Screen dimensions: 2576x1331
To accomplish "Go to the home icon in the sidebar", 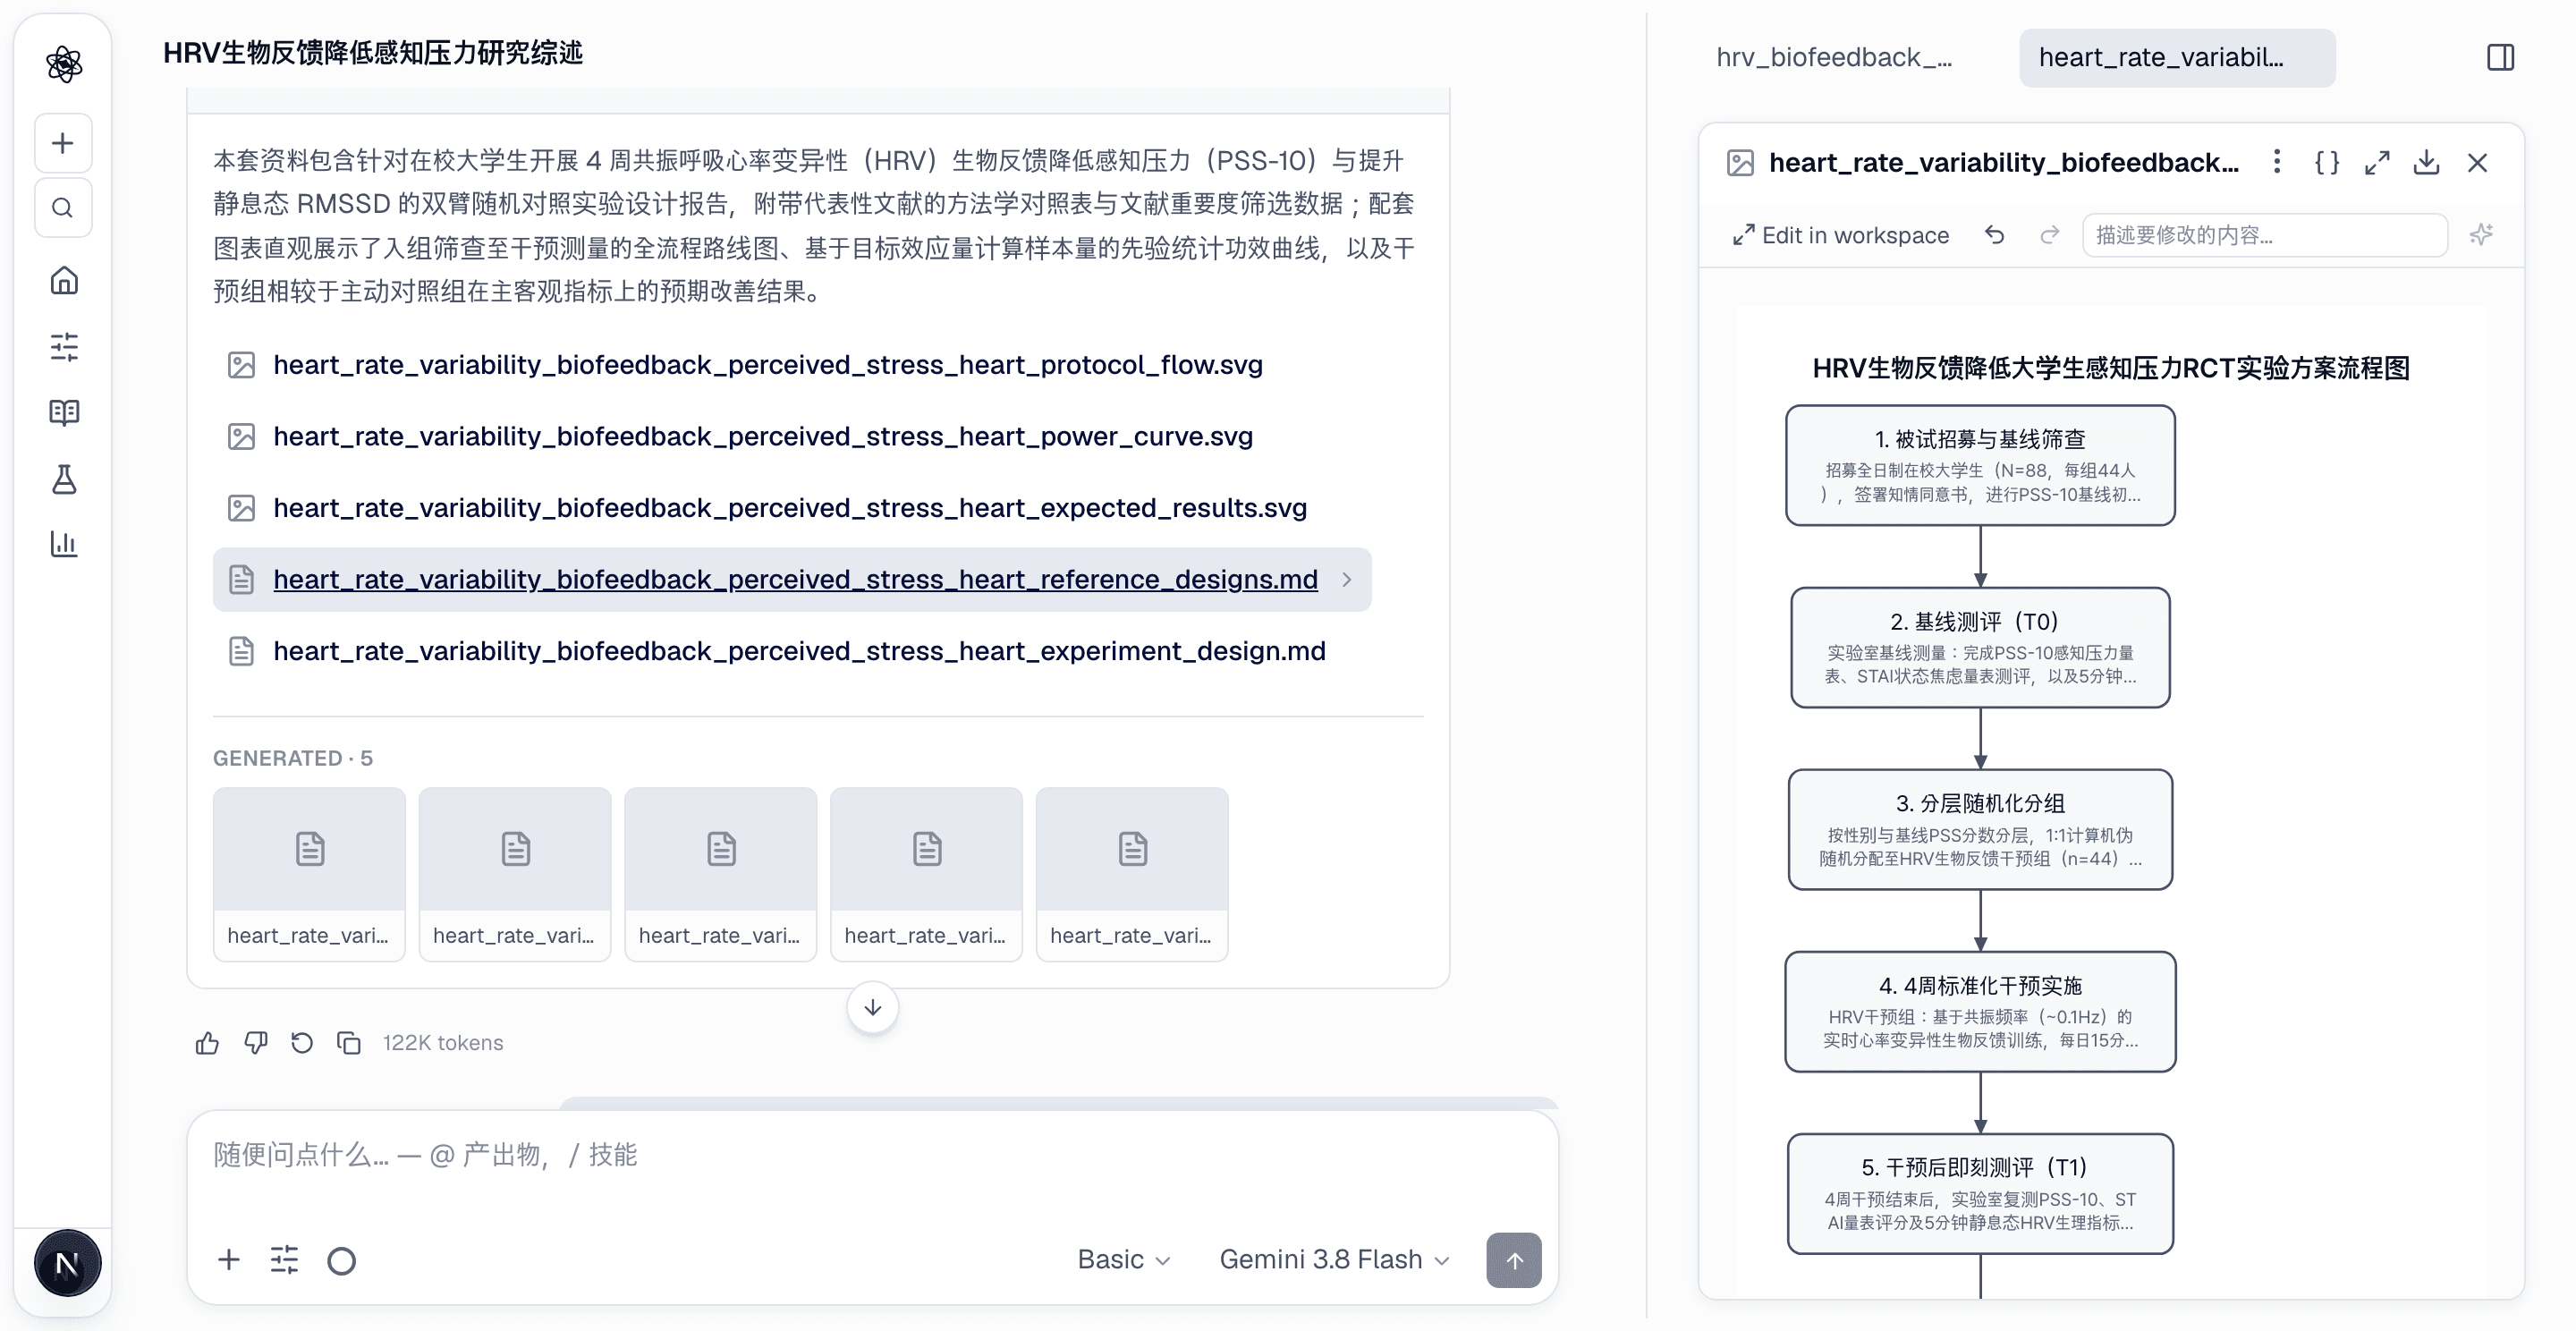I will point(64,280).
